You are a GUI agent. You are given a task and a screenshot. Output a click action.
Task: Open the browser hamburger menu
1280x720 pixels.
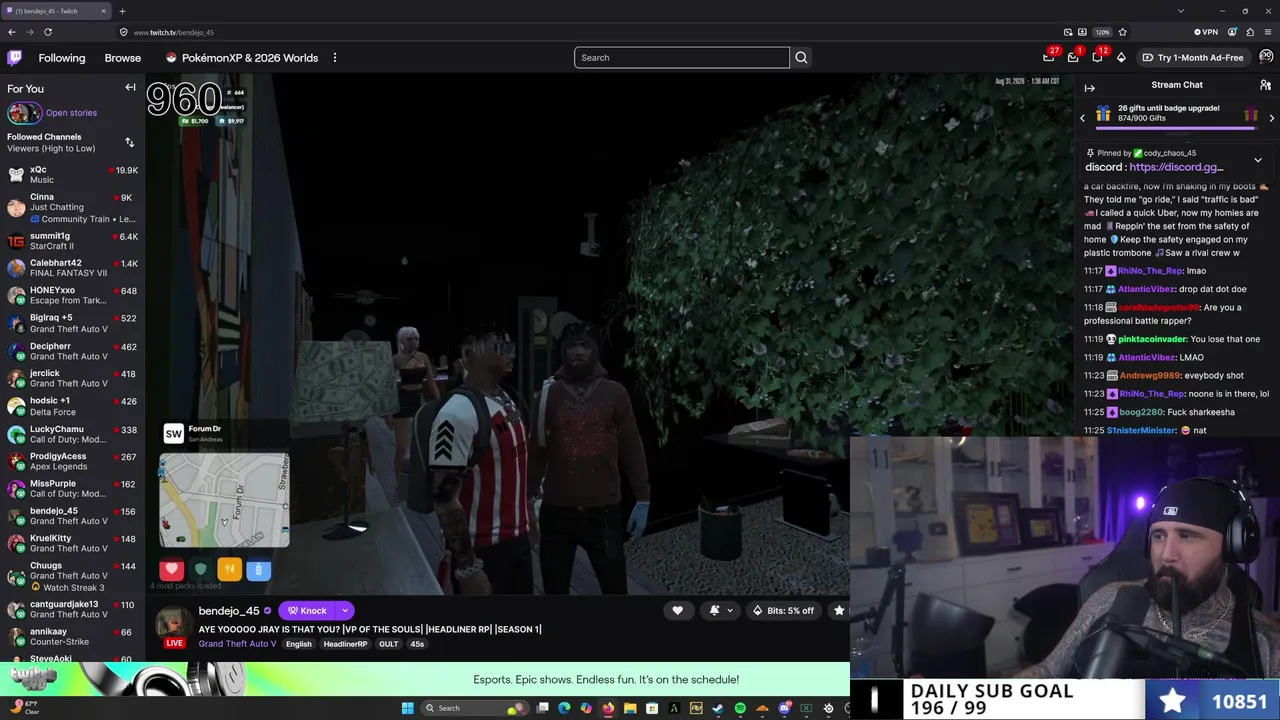tap(1266, 32)
